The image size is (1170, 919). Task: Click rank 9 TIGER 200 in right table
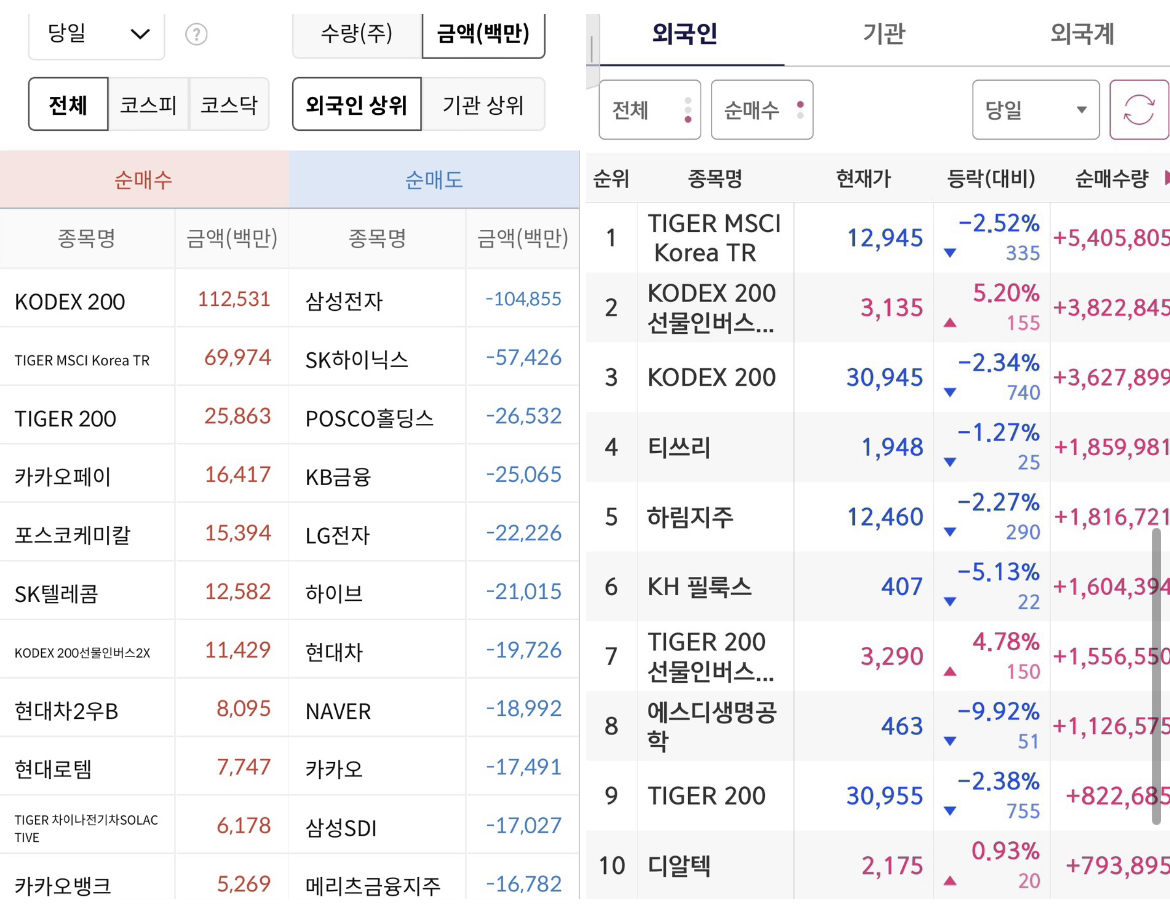point(706,796)
